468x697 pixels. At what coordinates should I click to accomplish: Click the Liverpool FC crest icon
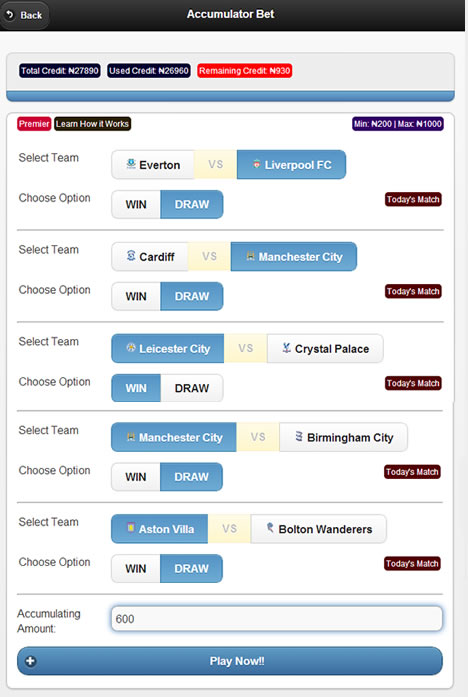pyautogui.click(x=256, y=164)
